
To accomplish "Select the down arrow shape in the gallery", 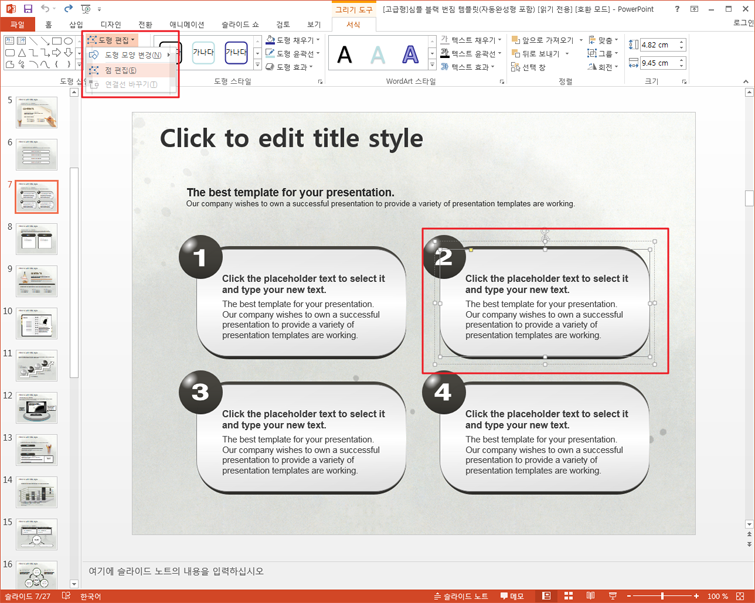I will 68,52.
